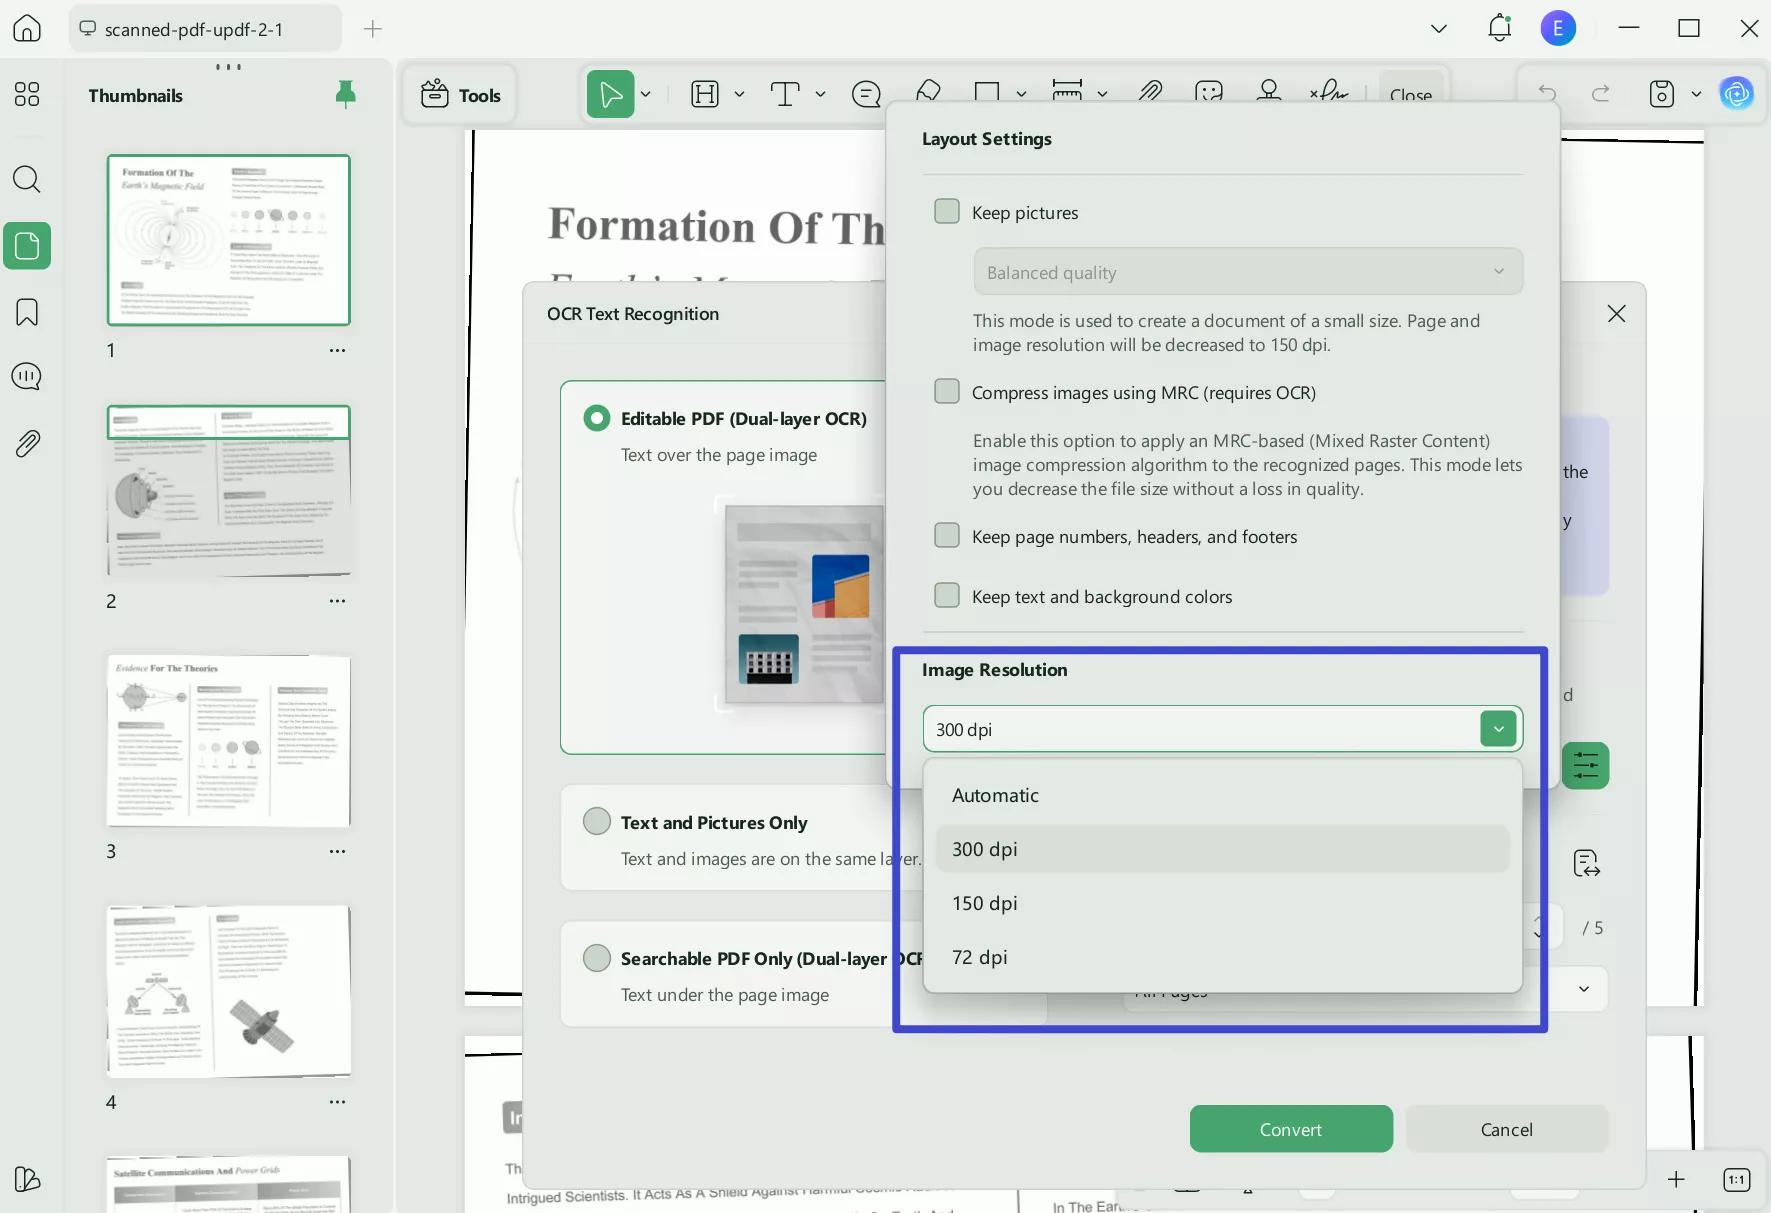Open search in the left sidebar
Screen dimensions: 1771x1213
pos(27,180)
